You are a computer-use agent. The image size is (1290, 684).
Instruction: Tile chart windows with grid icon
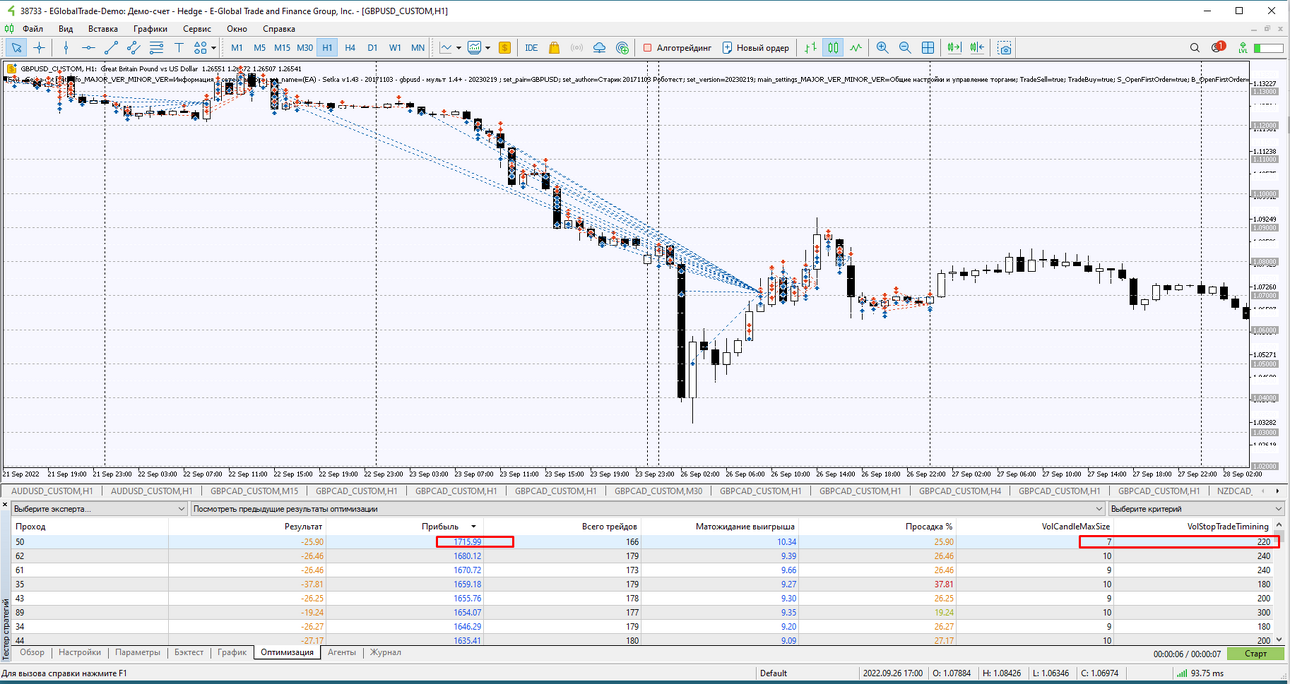click(928, 47)
